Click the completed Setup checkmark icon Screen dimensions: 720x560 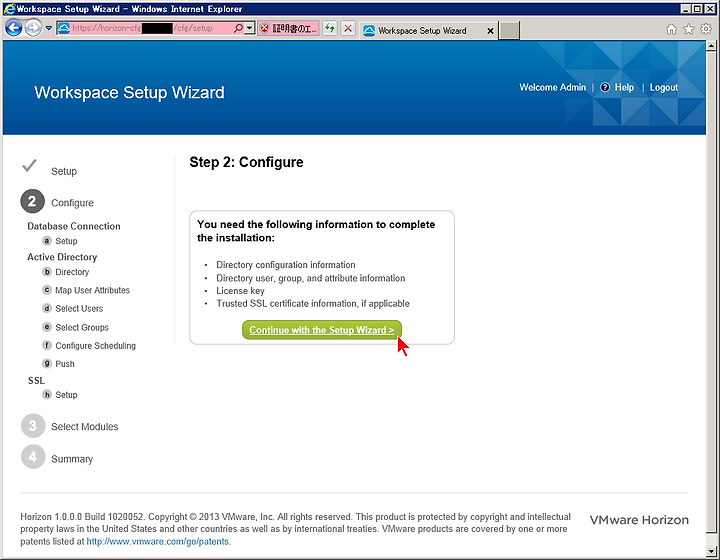click(x=29, y=165)
